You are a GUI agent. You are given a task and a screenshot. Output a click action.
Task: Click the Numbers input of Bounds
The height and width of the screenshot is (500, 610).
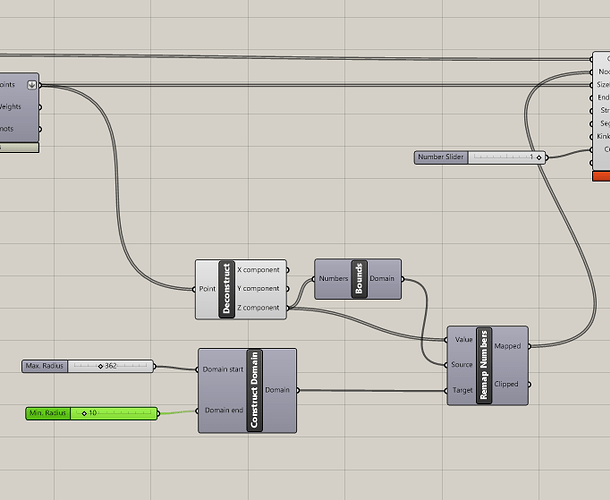333,279
